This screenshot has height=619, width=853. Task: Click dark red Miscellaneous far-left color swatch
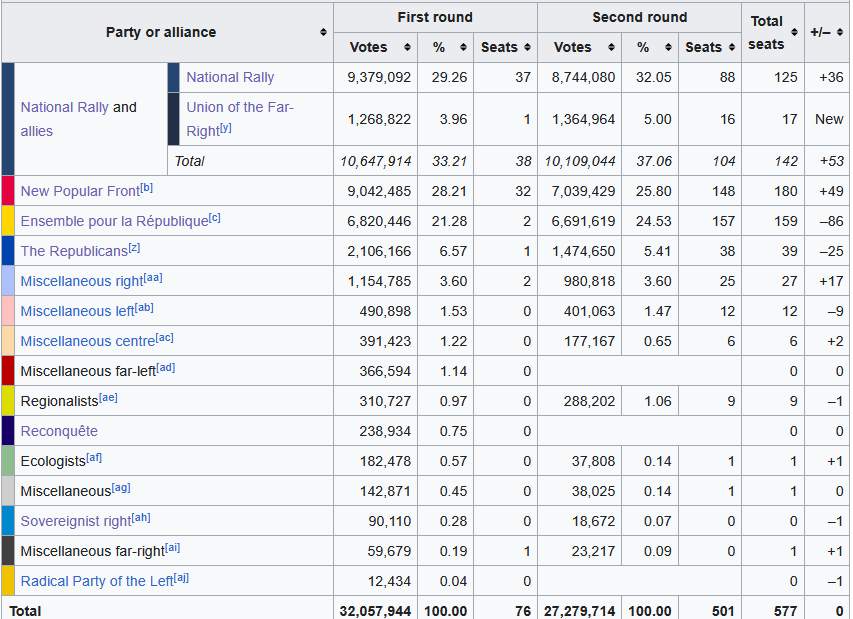pos(8,371)
